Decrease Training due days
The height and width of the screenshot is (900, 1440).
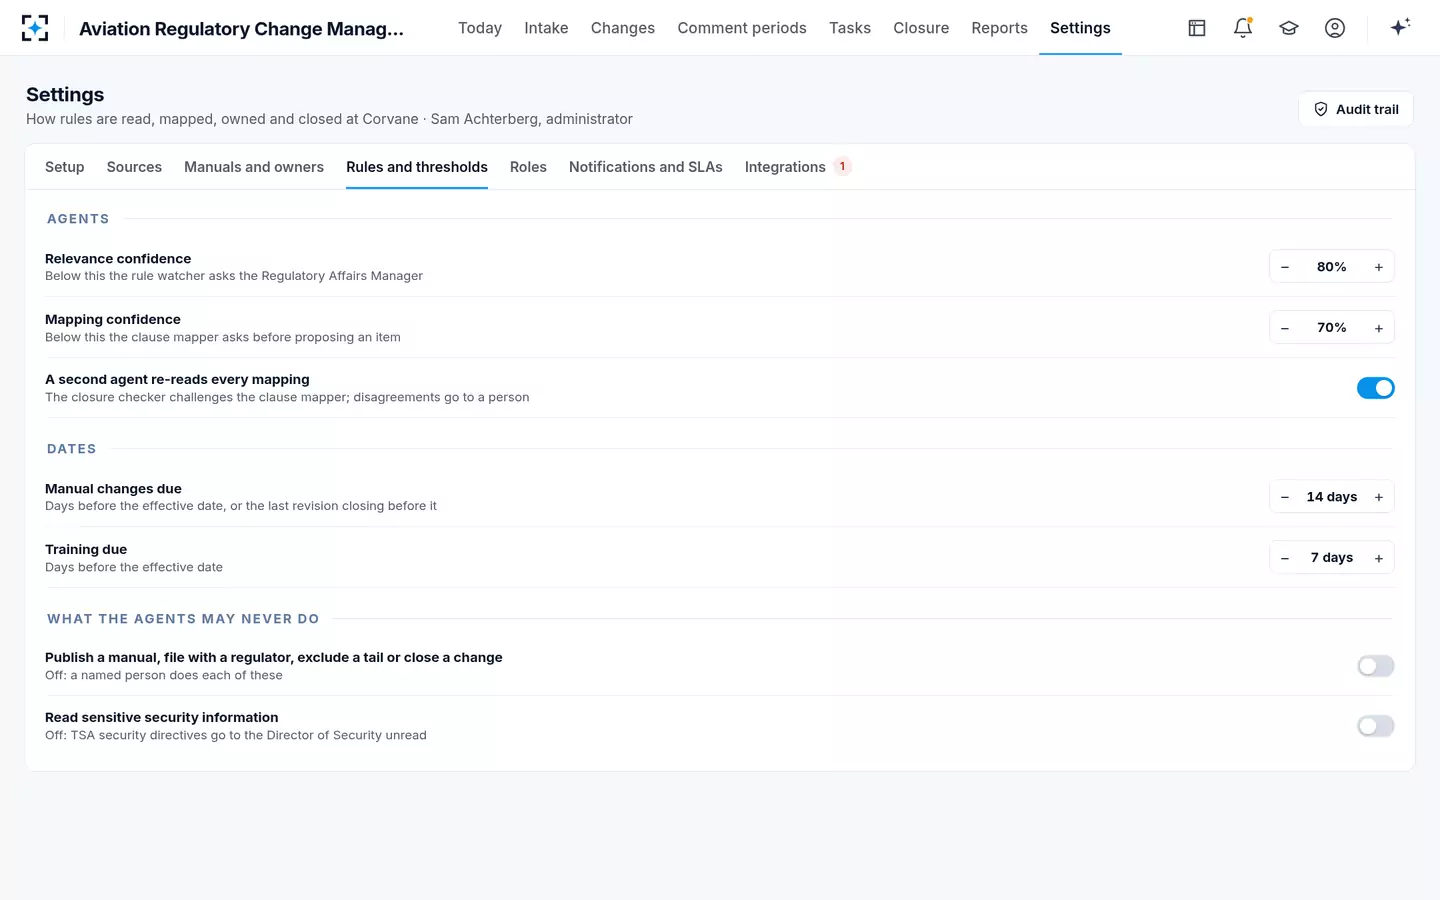(x=1285, y=558)
